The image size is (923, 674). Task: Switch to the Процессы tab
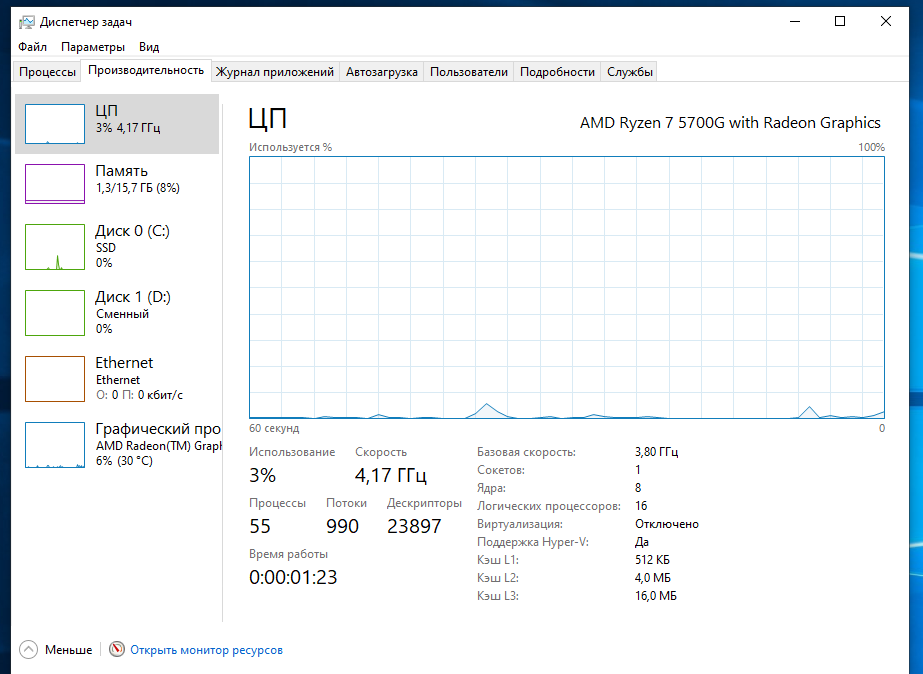[x=47, y=72]
